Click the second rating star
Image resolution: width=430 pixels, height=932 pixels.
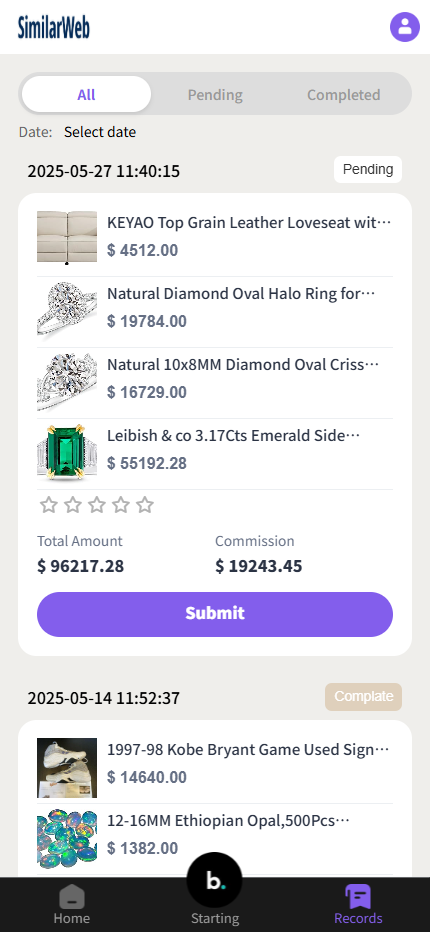coord(73,505)
